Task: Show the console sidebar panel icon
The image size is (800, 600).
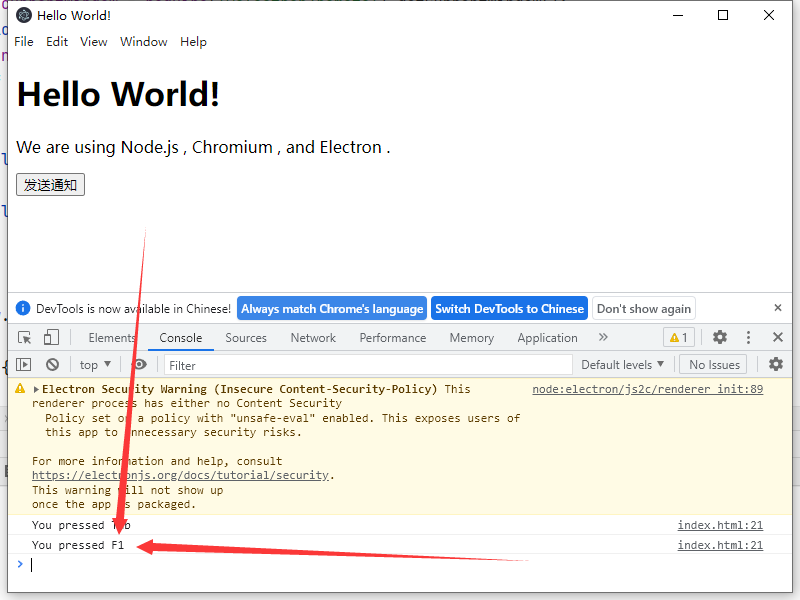Action: coord(23,364)
